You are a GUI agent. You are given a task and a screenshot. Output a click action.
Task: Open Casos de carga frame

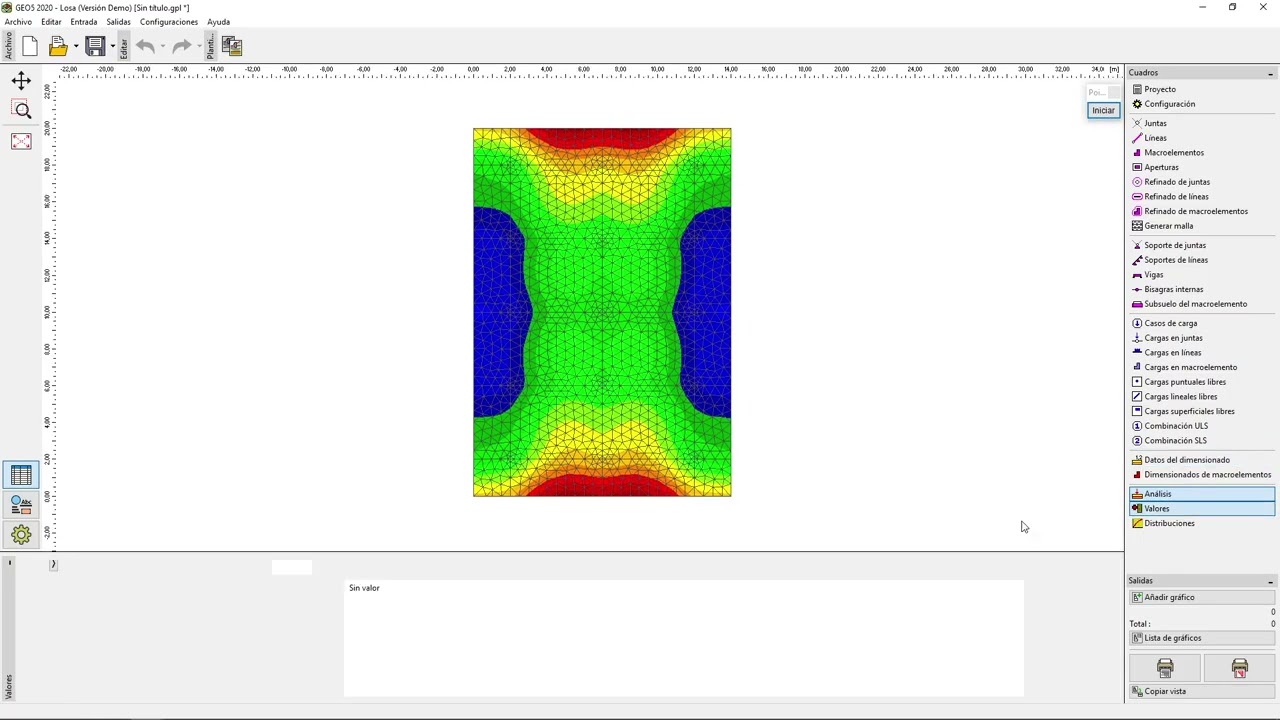click(x=1202, y=323)
